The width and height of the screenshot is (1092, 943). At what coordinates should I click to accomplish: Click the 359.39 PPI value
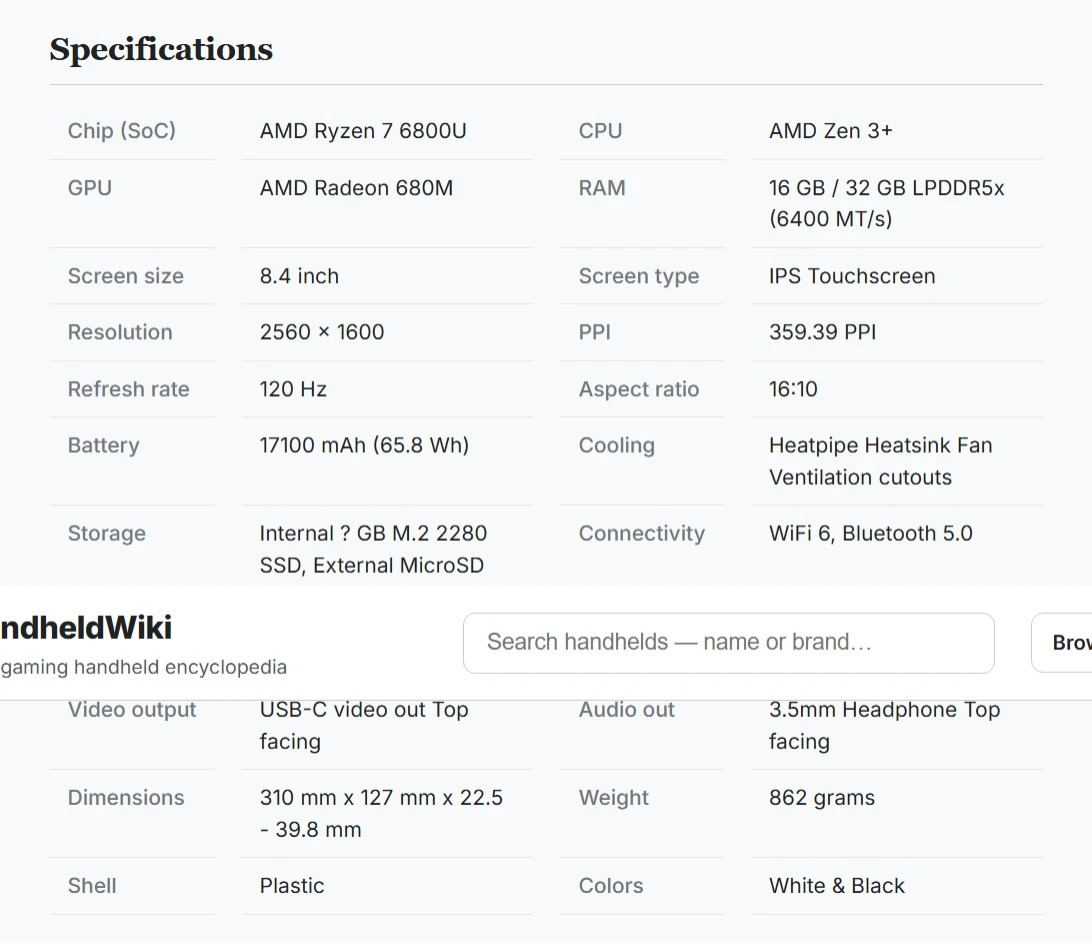822,332
